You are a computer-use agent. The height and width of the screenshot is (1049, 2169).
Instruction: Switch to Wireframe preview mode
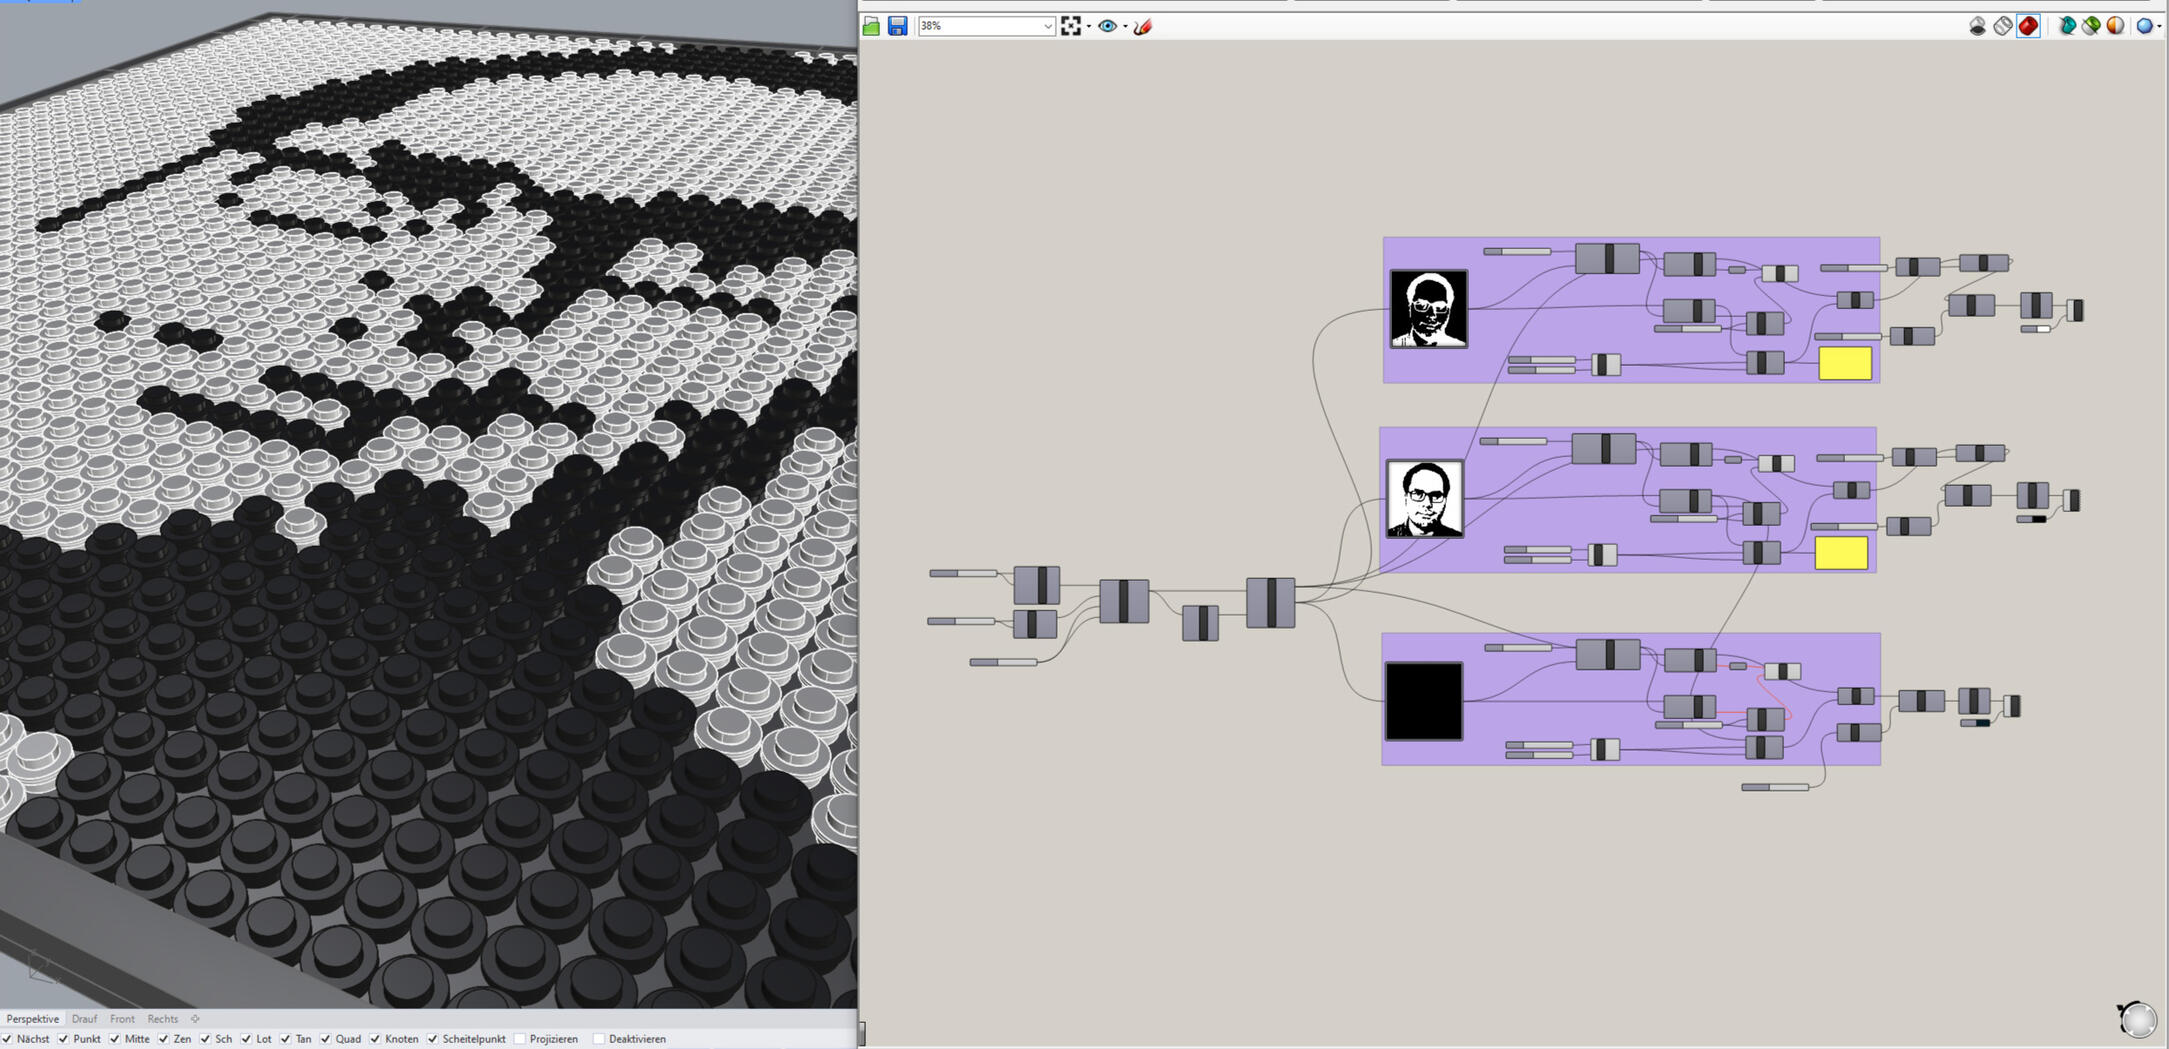(2001, 26)
